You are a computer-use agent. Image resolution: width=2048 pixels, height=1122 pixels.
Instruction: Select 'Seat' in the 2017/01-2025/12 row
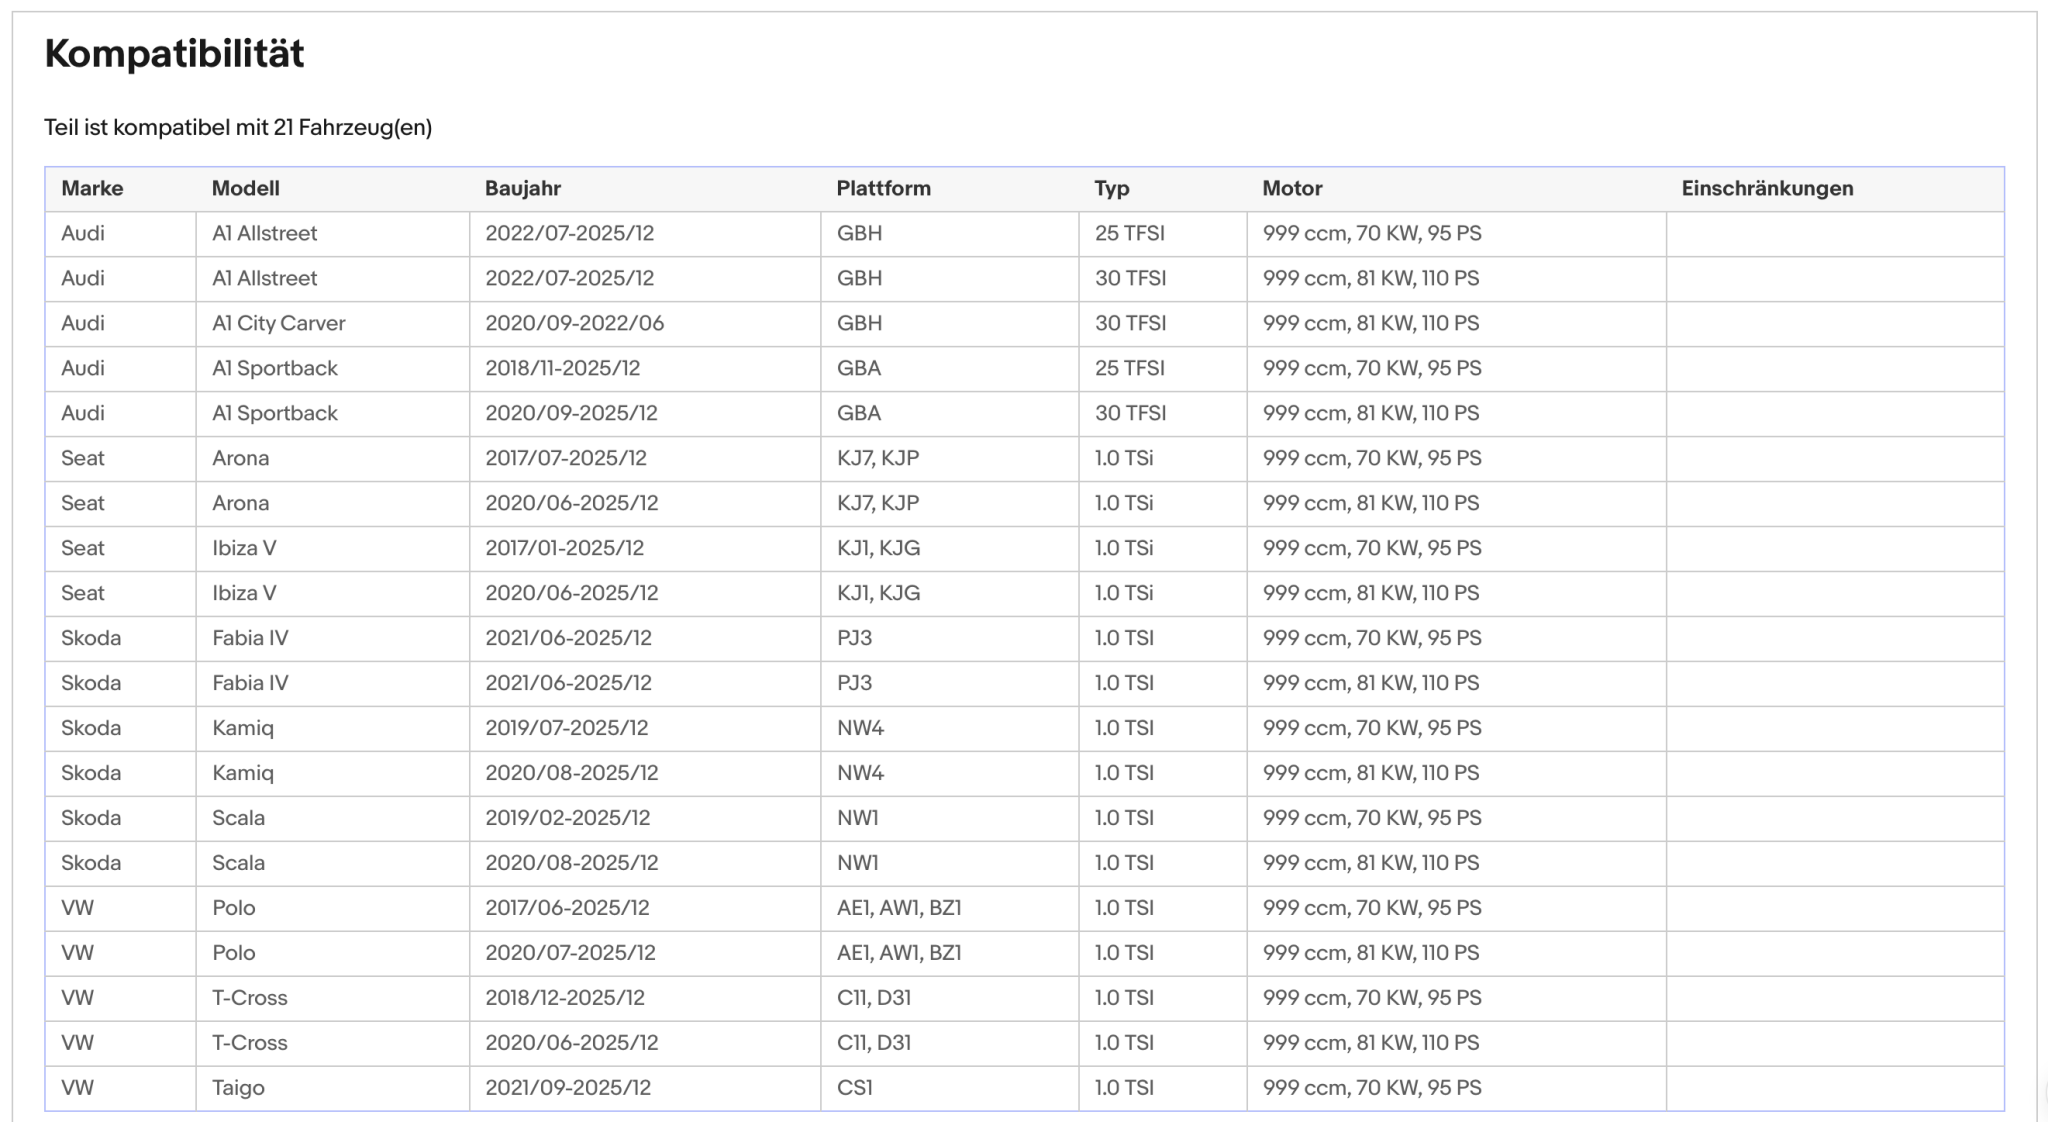pos(83,548)
